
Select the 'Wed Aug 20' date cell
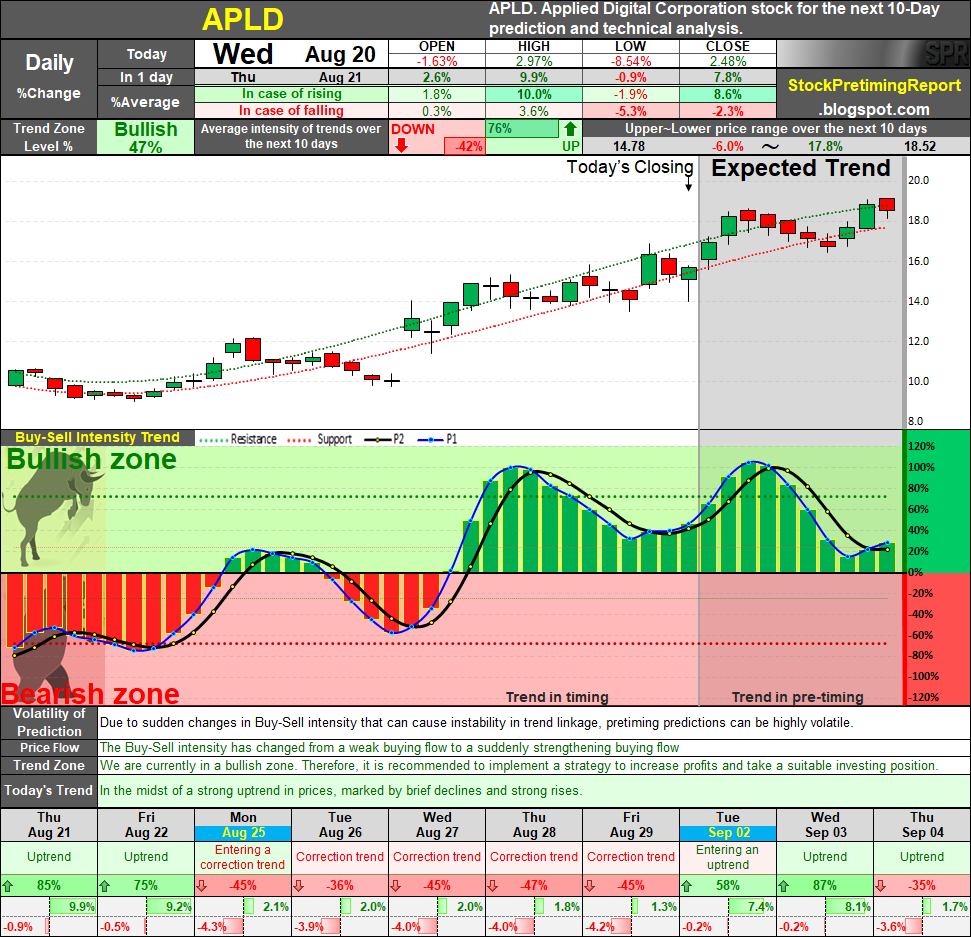[x=292, y=54]
